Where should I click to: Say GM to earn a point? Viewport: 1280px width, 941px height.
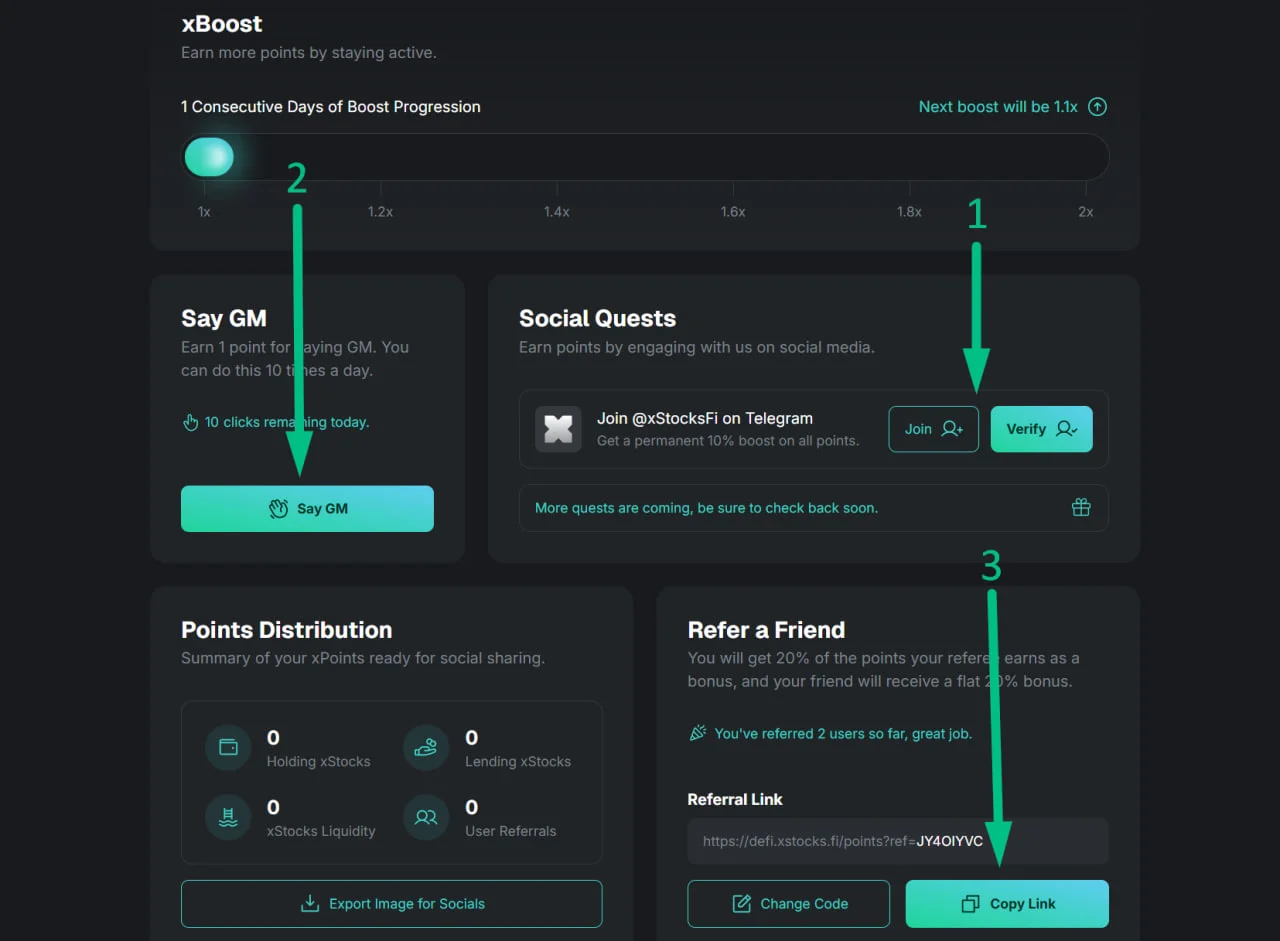307,508
